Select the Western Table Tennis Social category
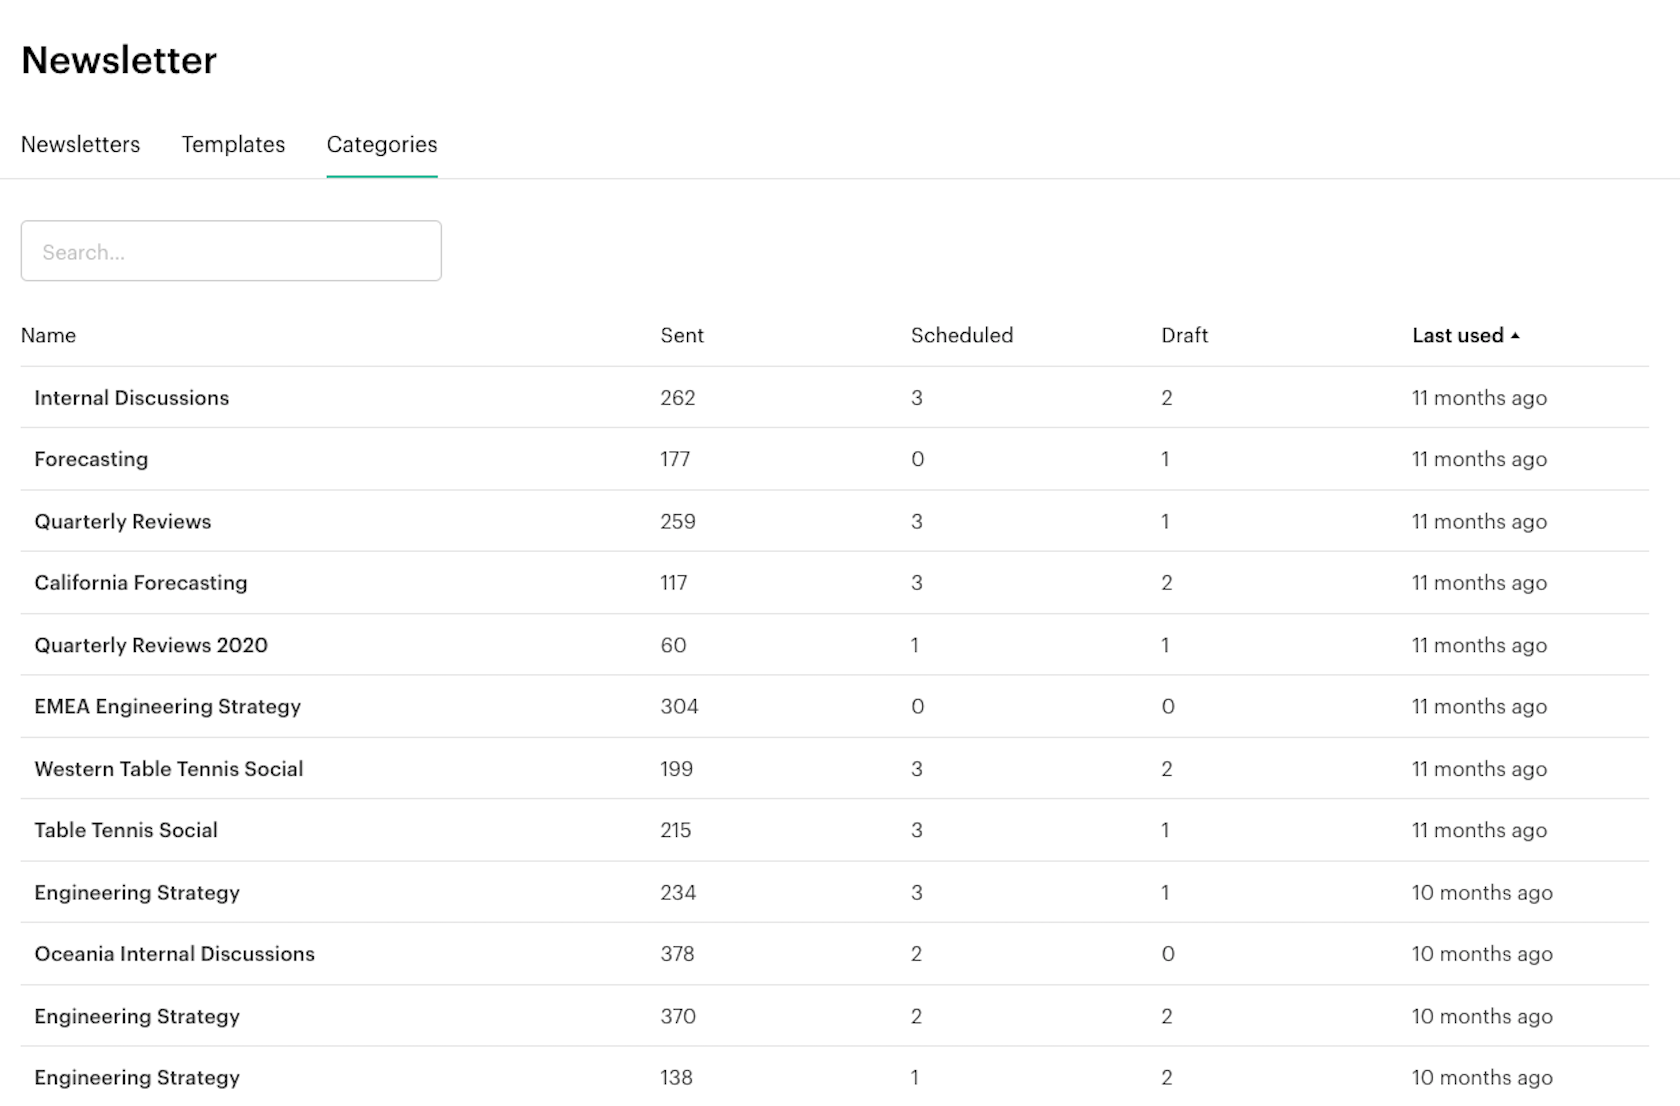This screenshot has width=1680, height=1106. point(168,769)
